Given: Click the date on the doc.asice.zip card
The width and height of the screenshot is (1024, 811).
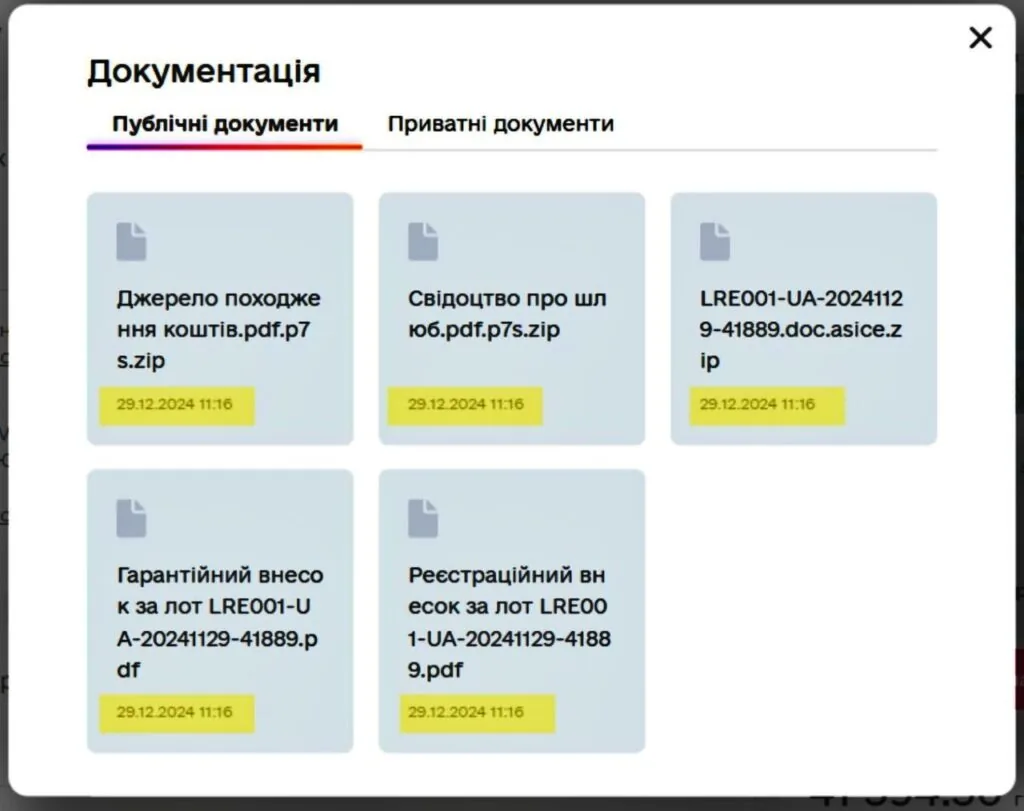Looking at the screenshot, I should click(x=757, y=405).
